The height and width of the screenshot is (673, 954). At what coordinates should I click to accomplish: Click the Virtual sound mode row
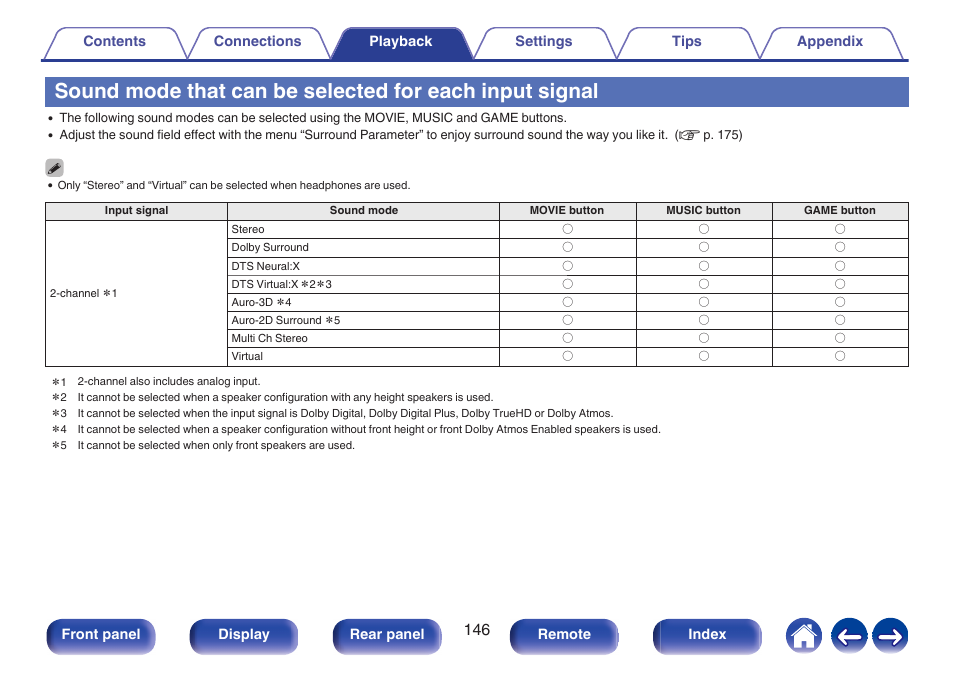coord(363,357)
